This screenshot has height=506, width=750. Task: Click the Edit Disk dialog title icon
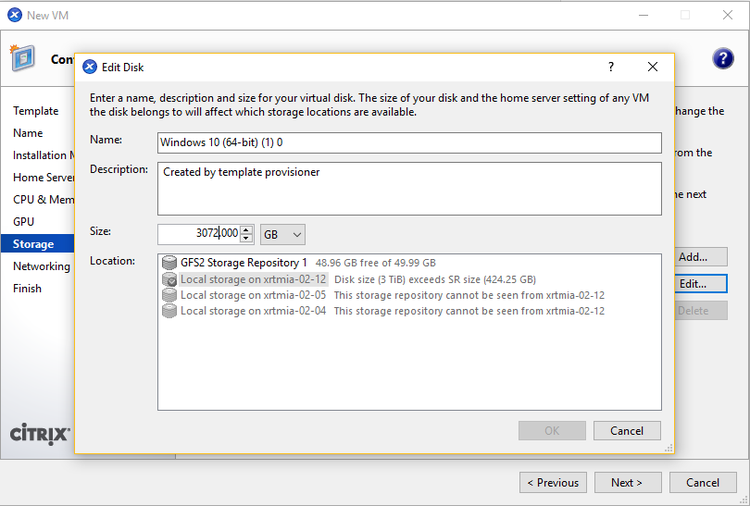[89, 67]
